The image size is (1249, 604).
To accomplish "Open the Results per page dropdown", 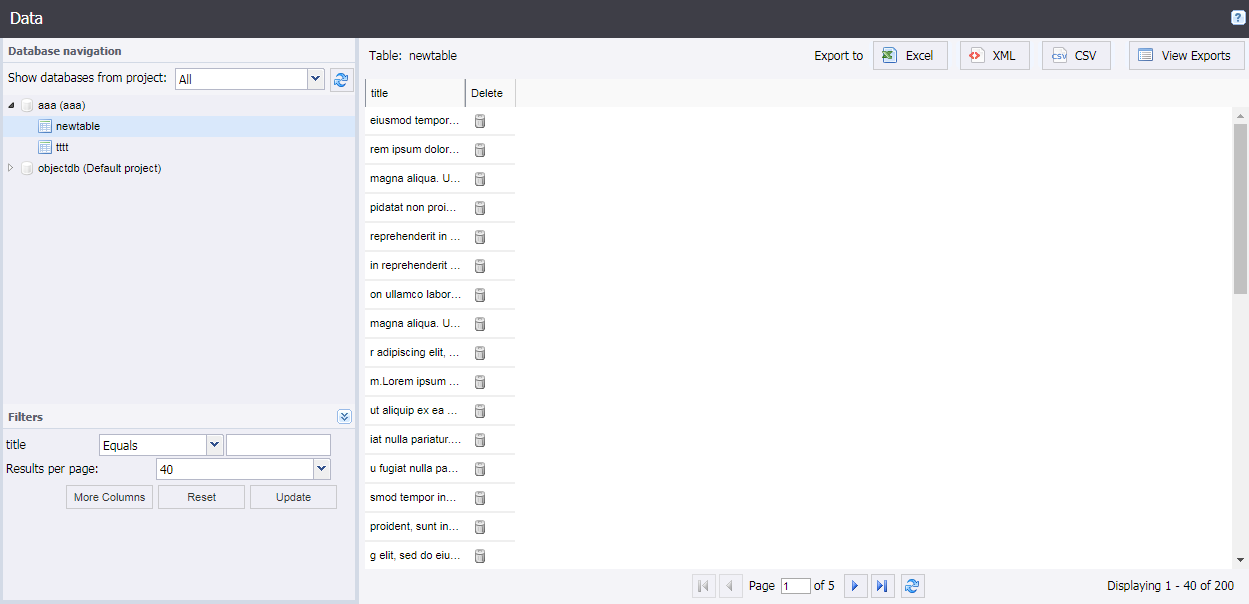I will point(321,468).
